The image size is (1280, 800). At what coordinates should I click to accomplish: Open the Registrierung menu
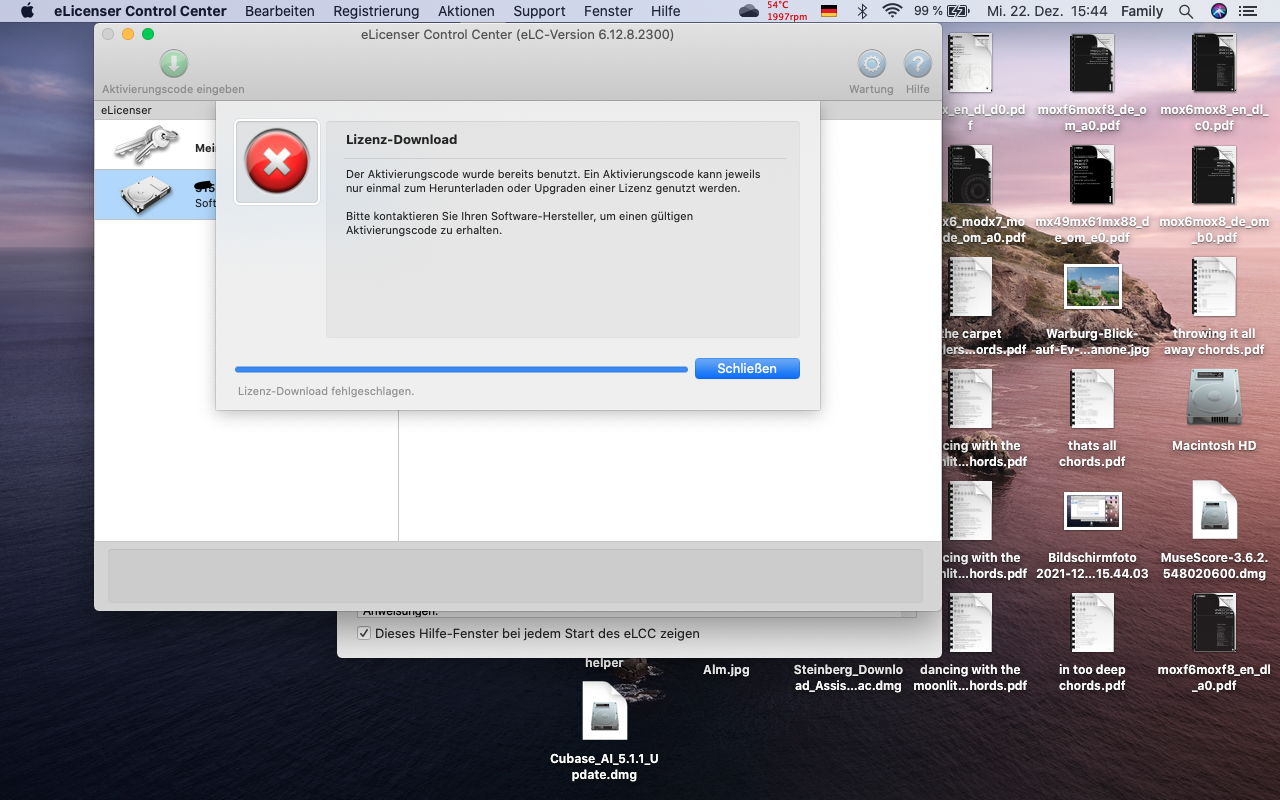point(376,11)
